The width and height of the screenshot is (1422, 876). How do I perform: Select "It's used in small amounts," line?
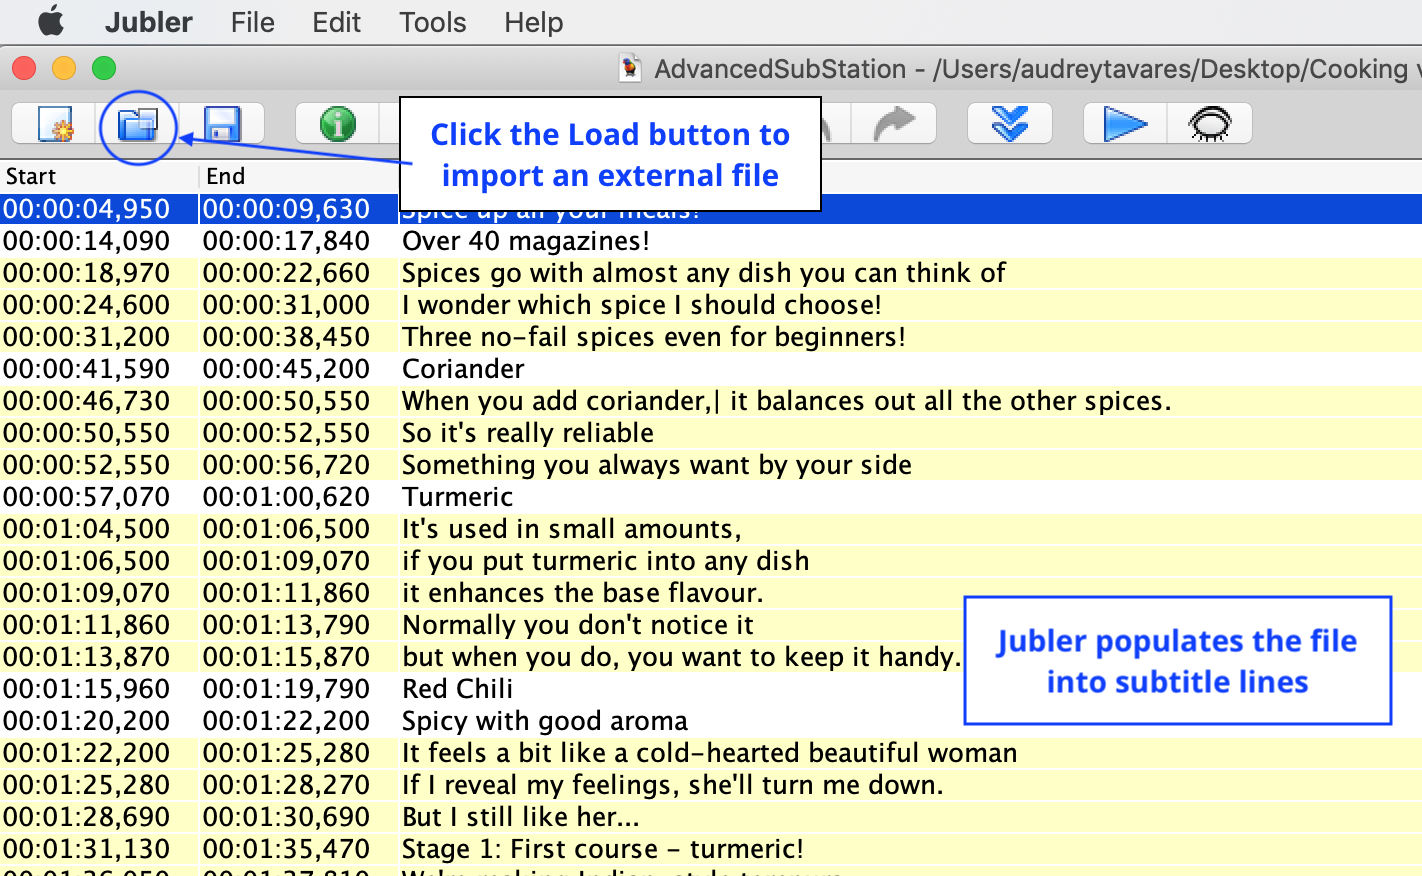pyautogui.click(x=572, y=529)
